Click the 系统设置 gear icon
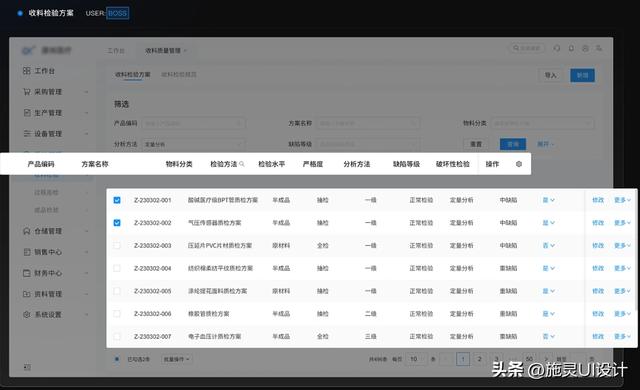Image resolution: width=640 pixels, height=390 pixels. pyautogui.click(x=27, y=315)
